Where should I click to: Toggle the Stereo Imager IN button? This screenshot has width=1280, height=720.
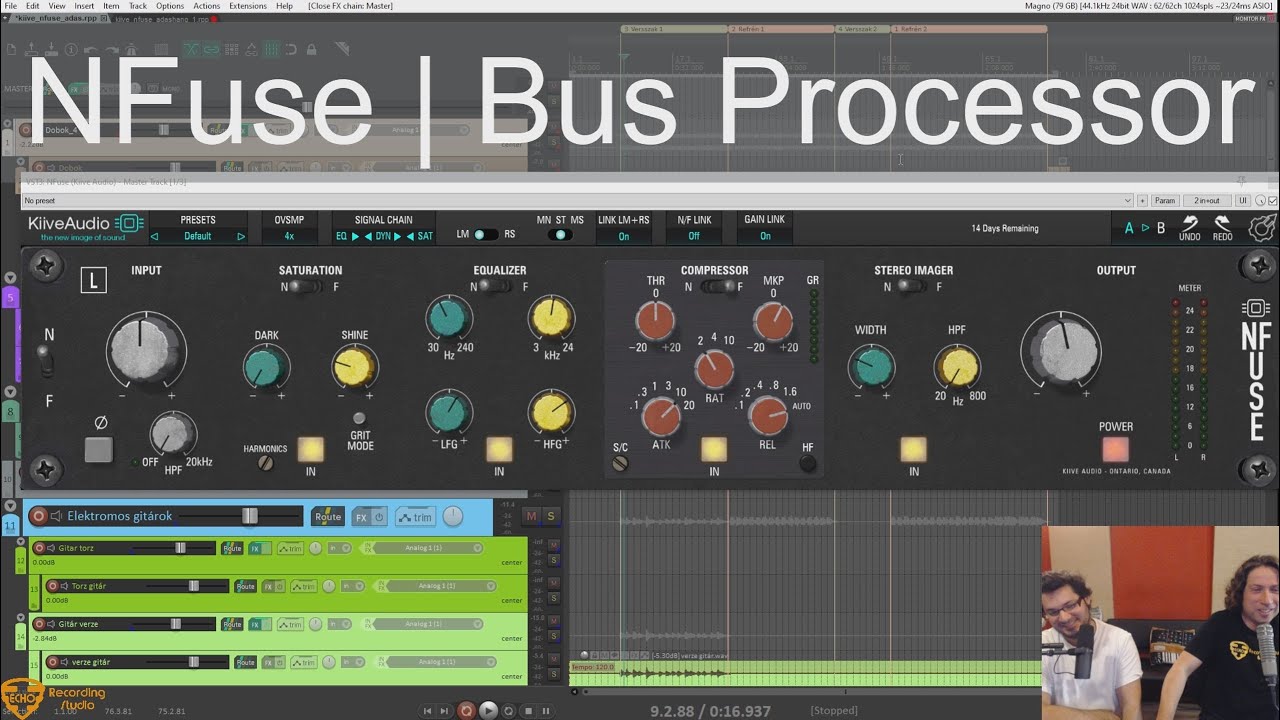[913, 449]
